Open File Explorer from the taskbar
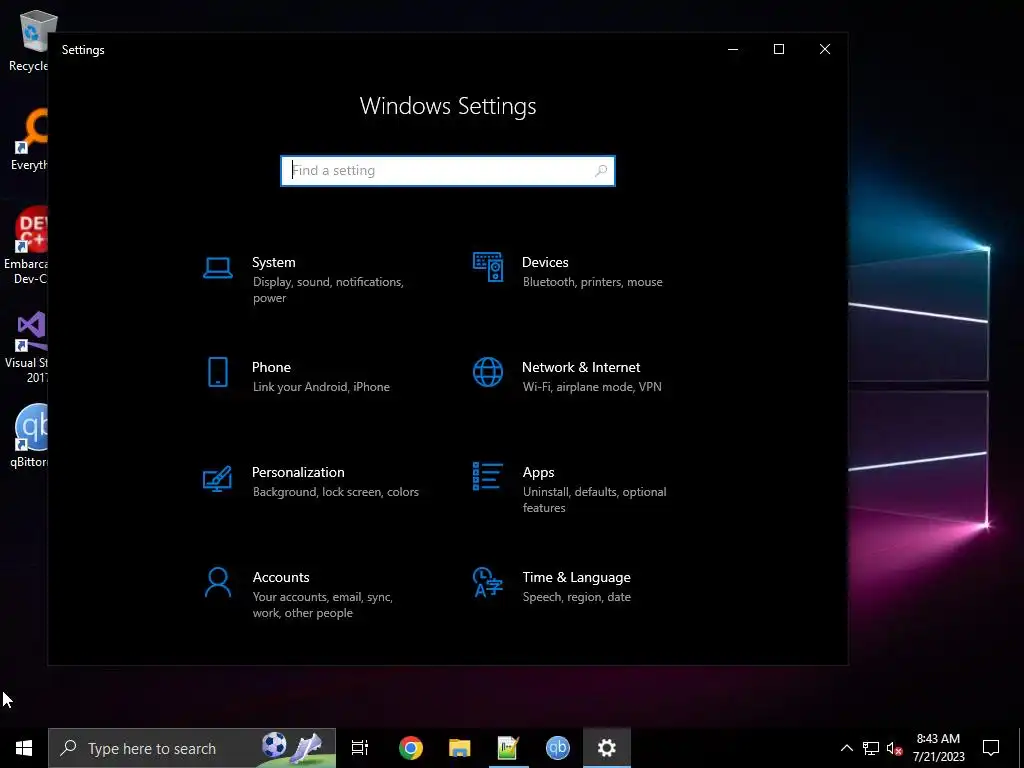The image size is (1024, 768). pyautogui.click(x=460, y=748)
